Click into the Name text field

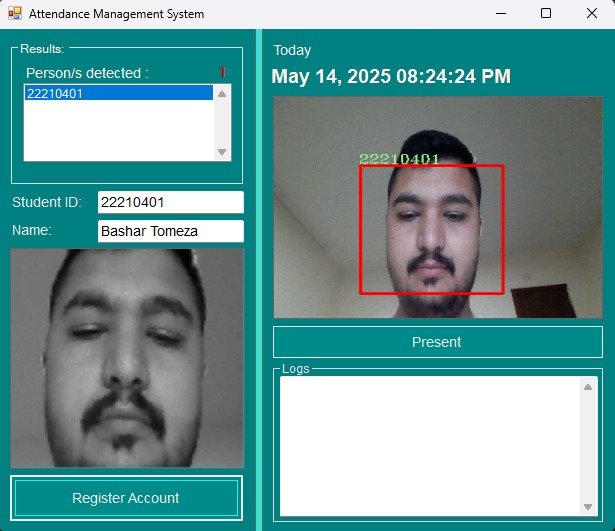[x=170, y=231]
